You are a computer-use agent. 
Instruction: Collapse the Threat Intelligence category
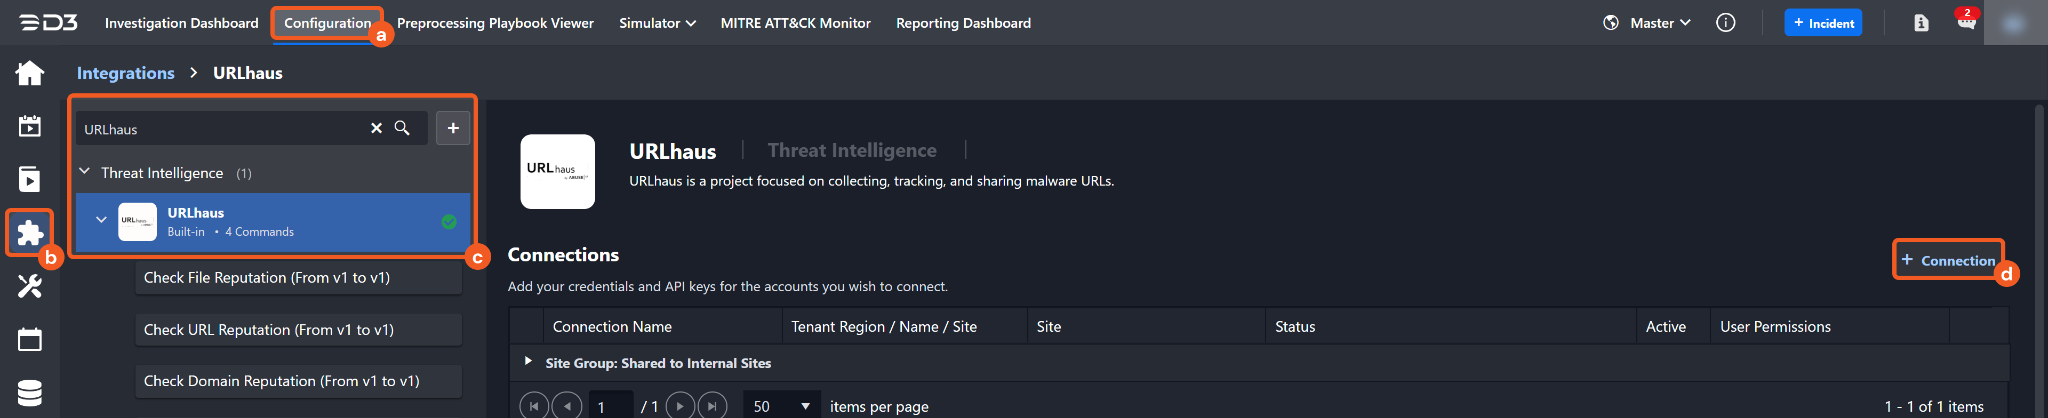(85, 172)
